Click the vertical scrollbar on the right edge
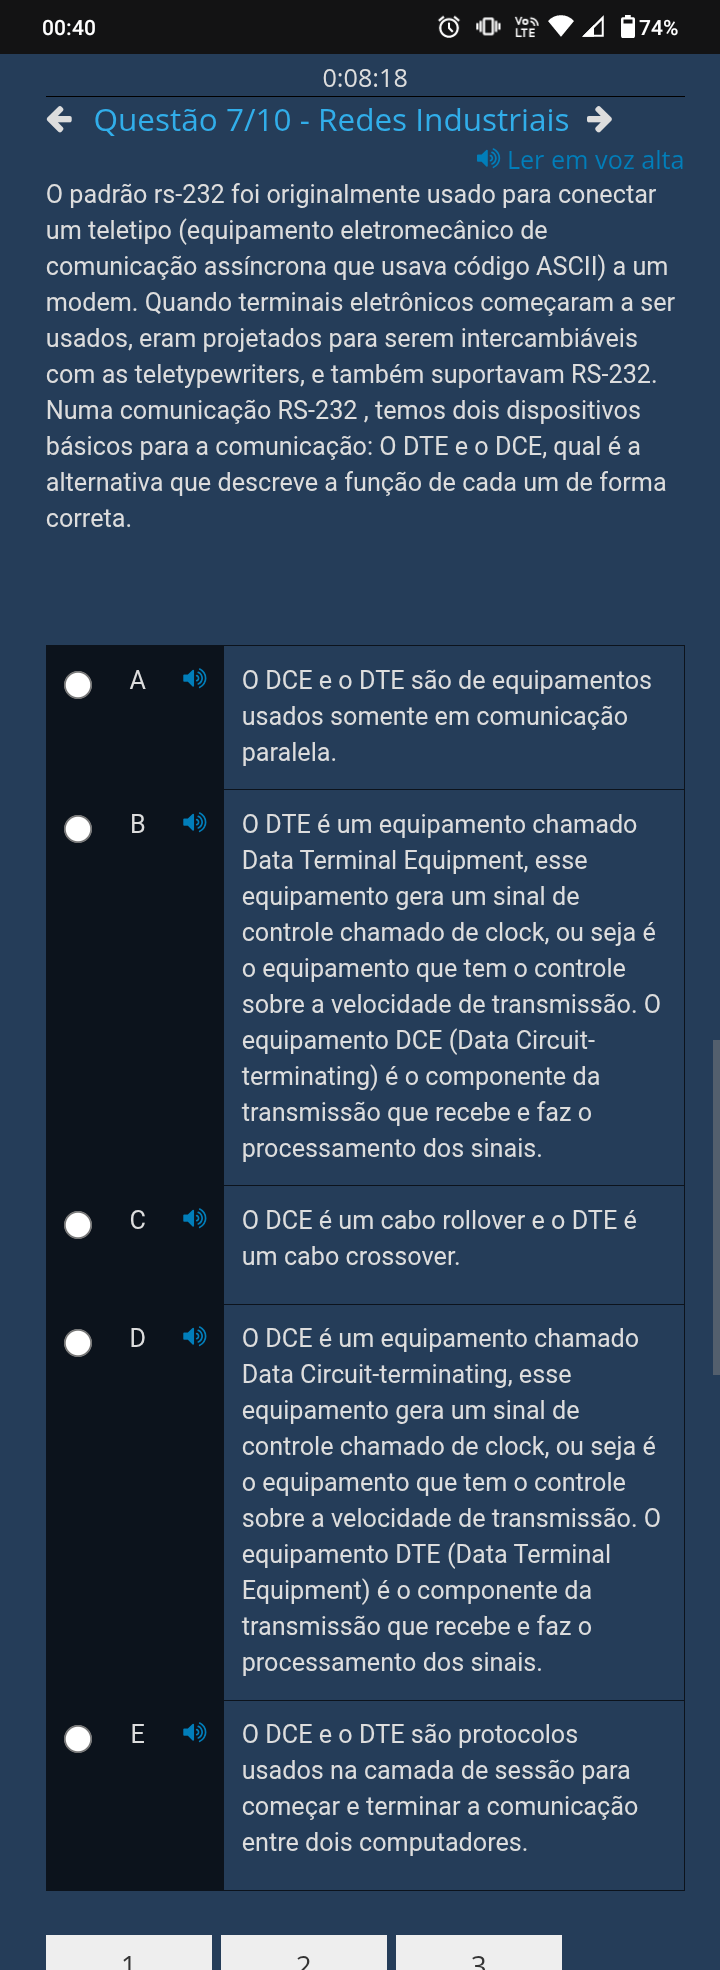720x1970 pixels. point(715,1207)
